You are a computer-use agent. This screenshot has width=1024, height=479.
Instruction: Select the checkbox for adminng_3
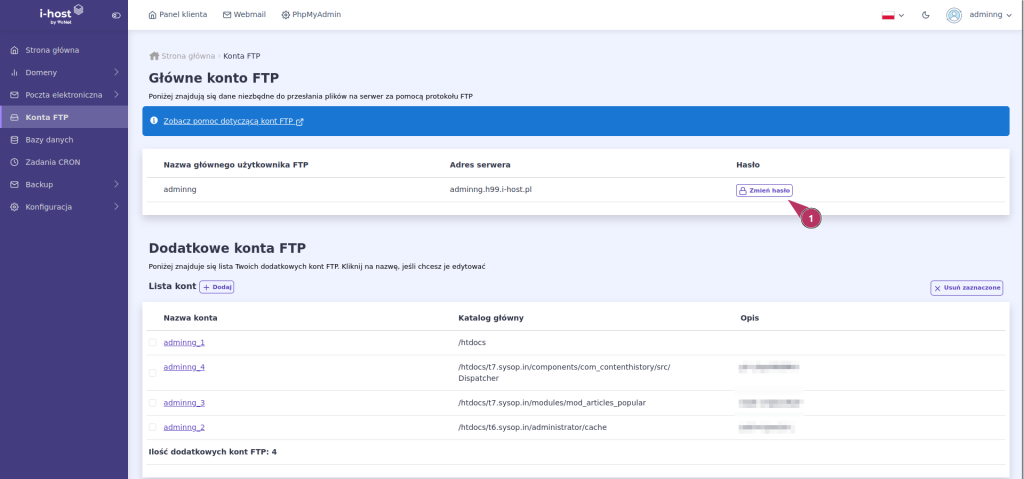coord(152,403)
